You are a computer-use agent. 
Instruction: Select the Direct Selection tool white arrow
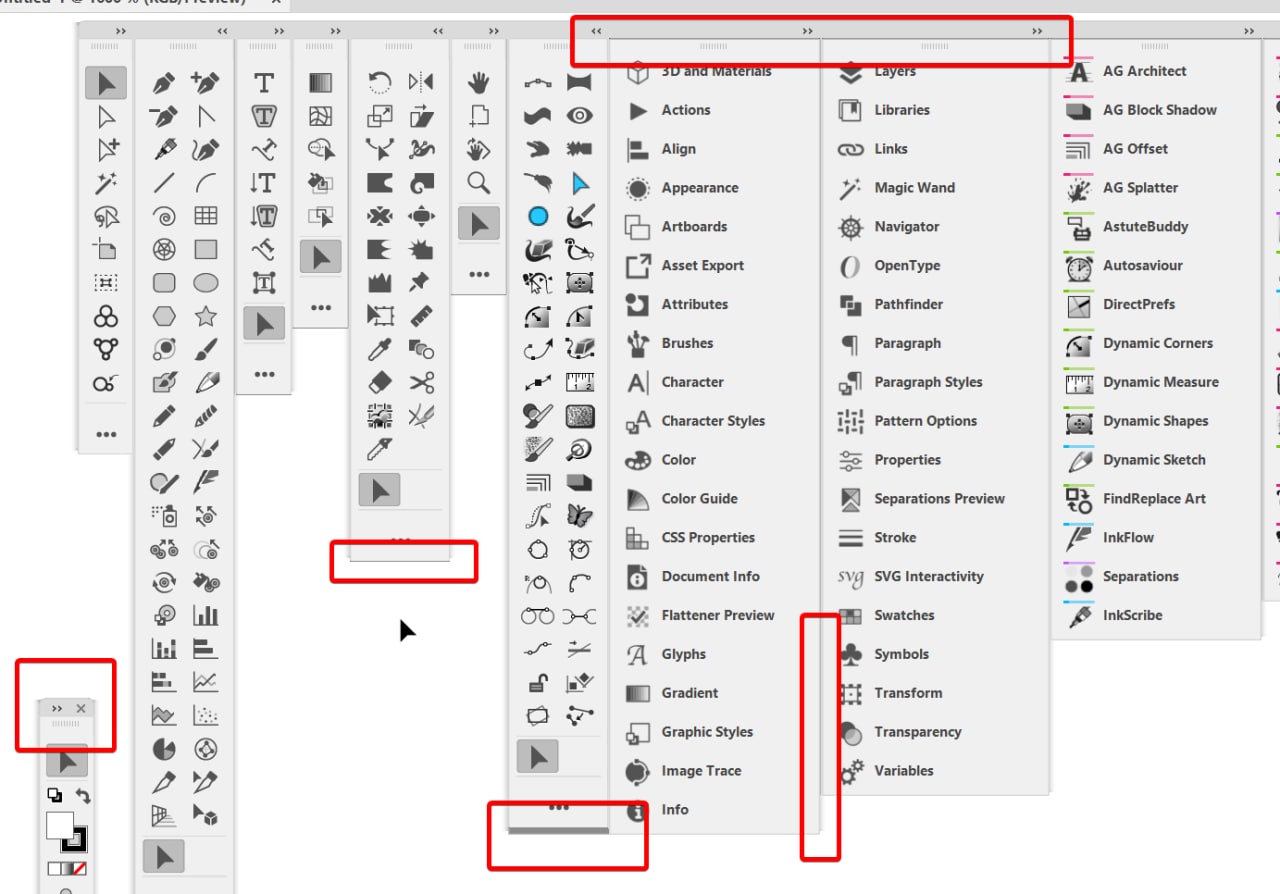tap(106, 117)
